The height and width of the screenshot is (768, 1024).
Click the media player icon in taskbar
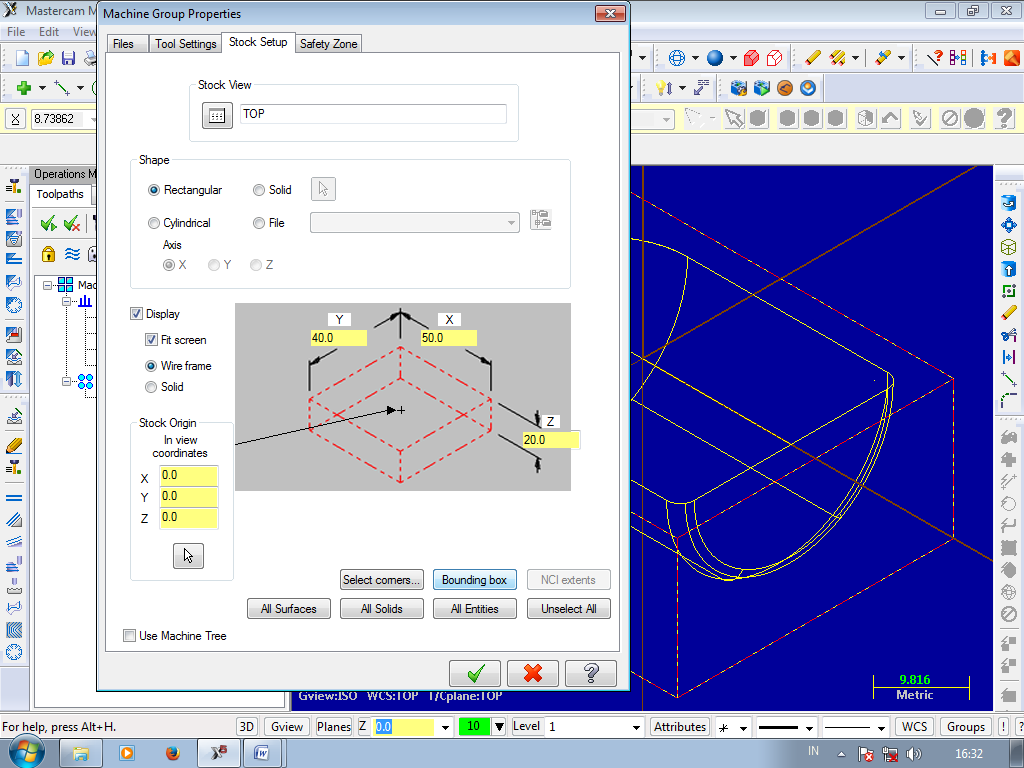point(127,753)
